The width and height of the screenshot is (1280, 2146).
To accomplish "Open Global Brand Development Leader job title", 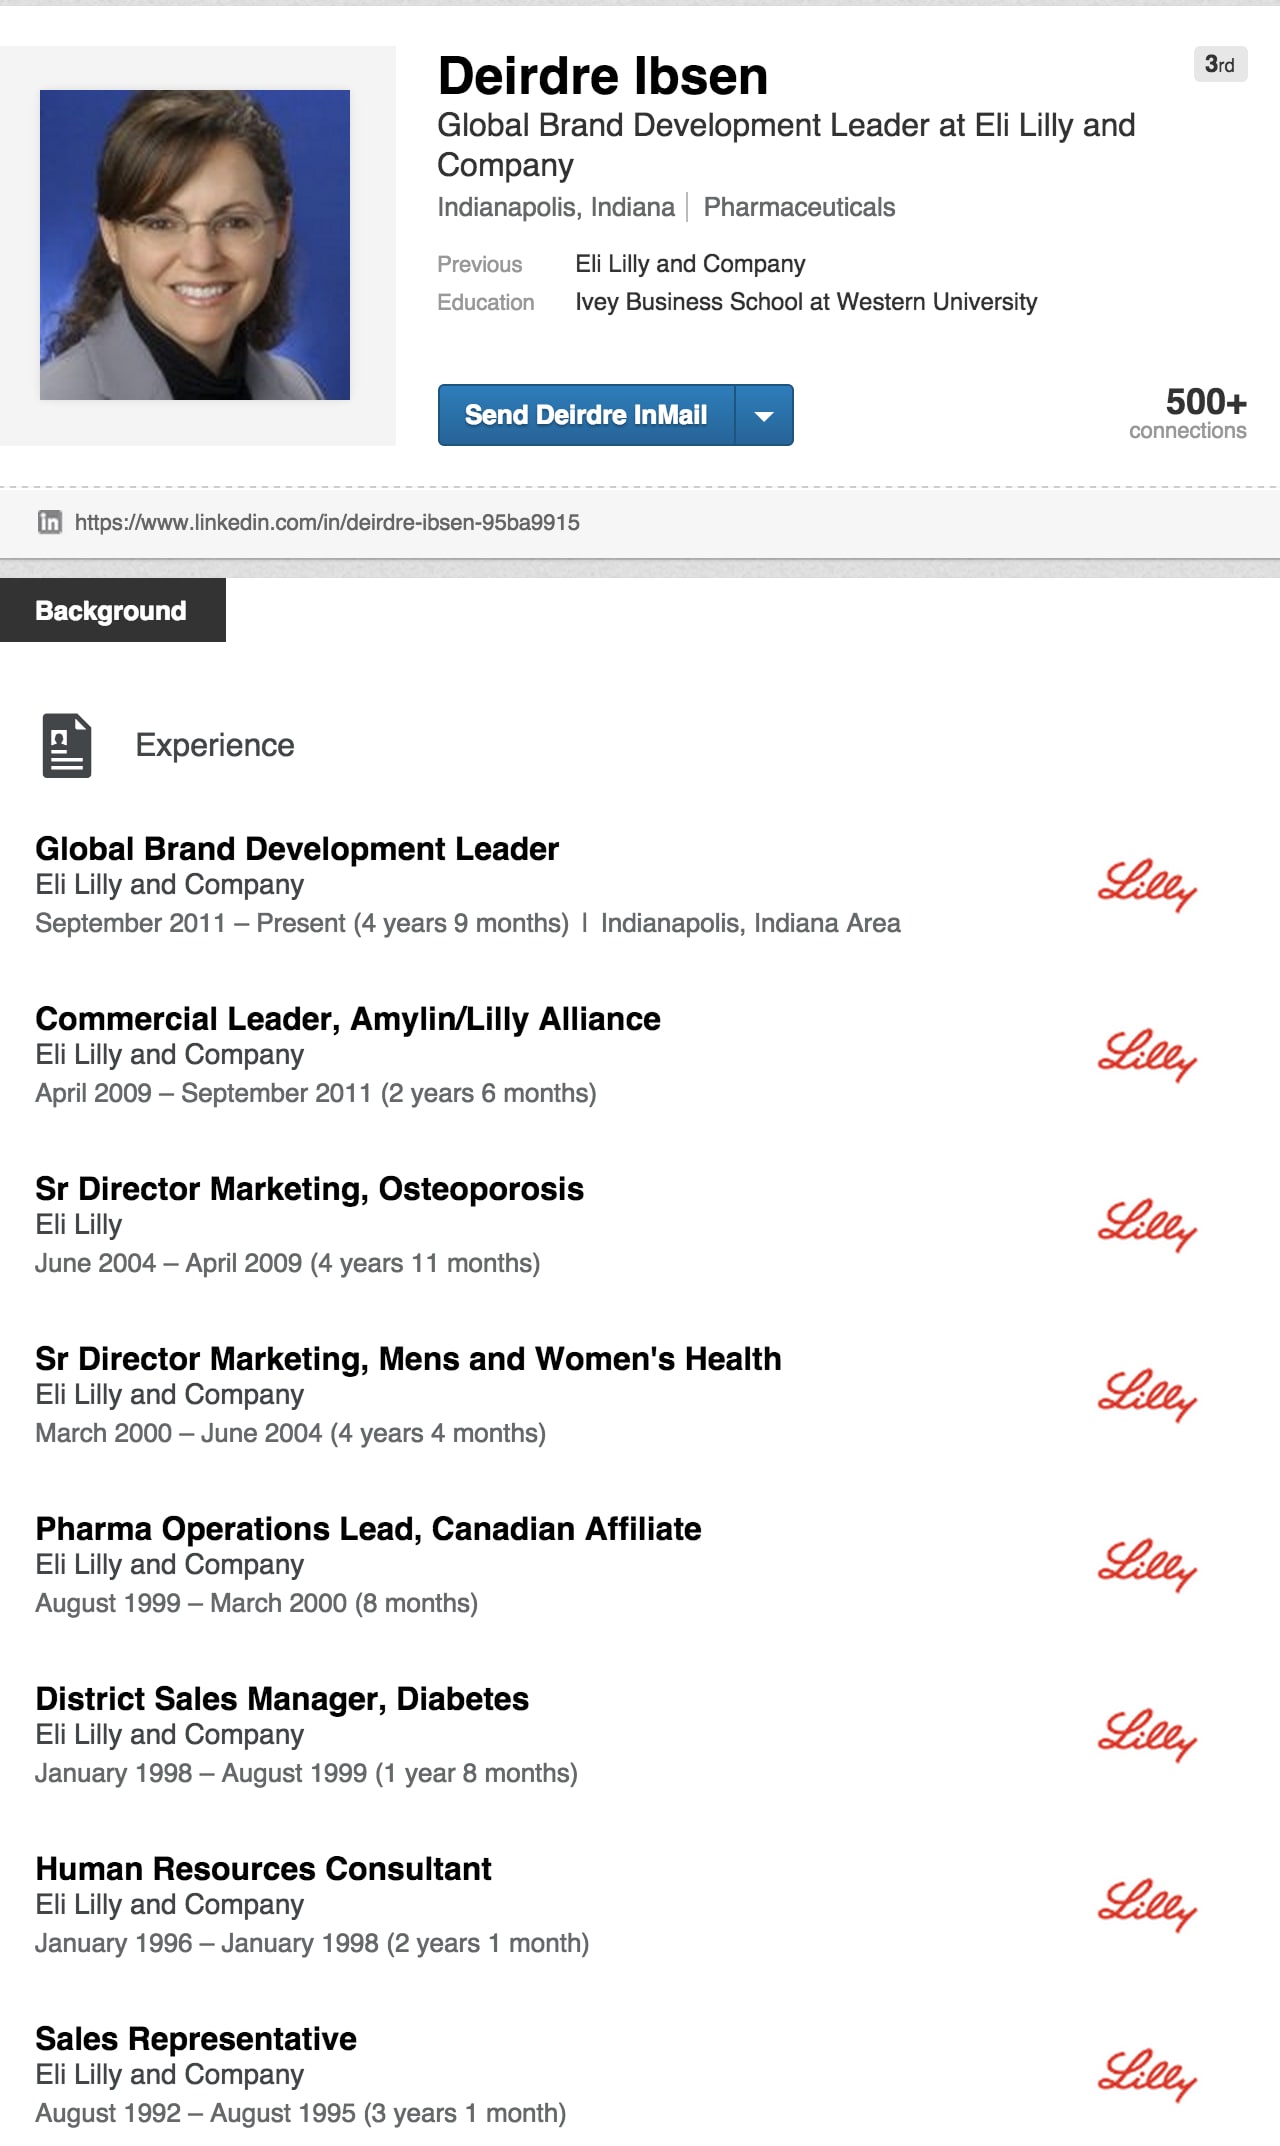I will (297, 849).
